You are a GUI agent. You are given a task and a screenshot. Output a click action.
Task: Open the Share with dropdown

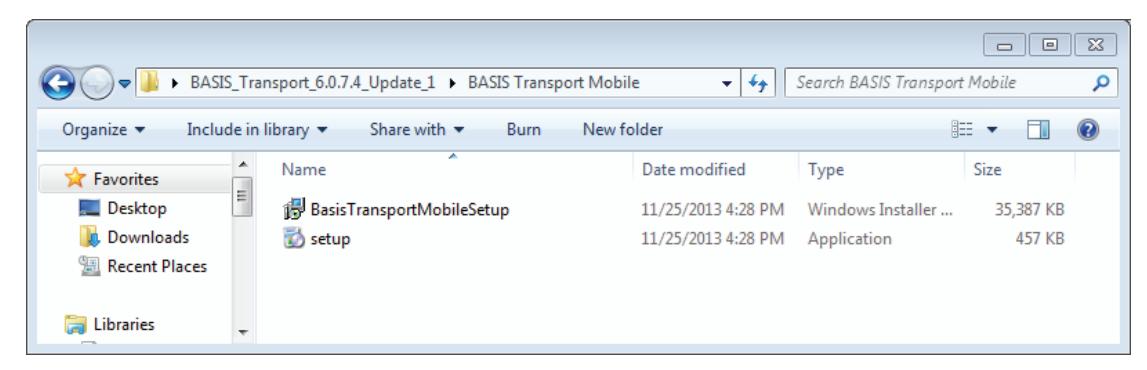pos(416,130)
